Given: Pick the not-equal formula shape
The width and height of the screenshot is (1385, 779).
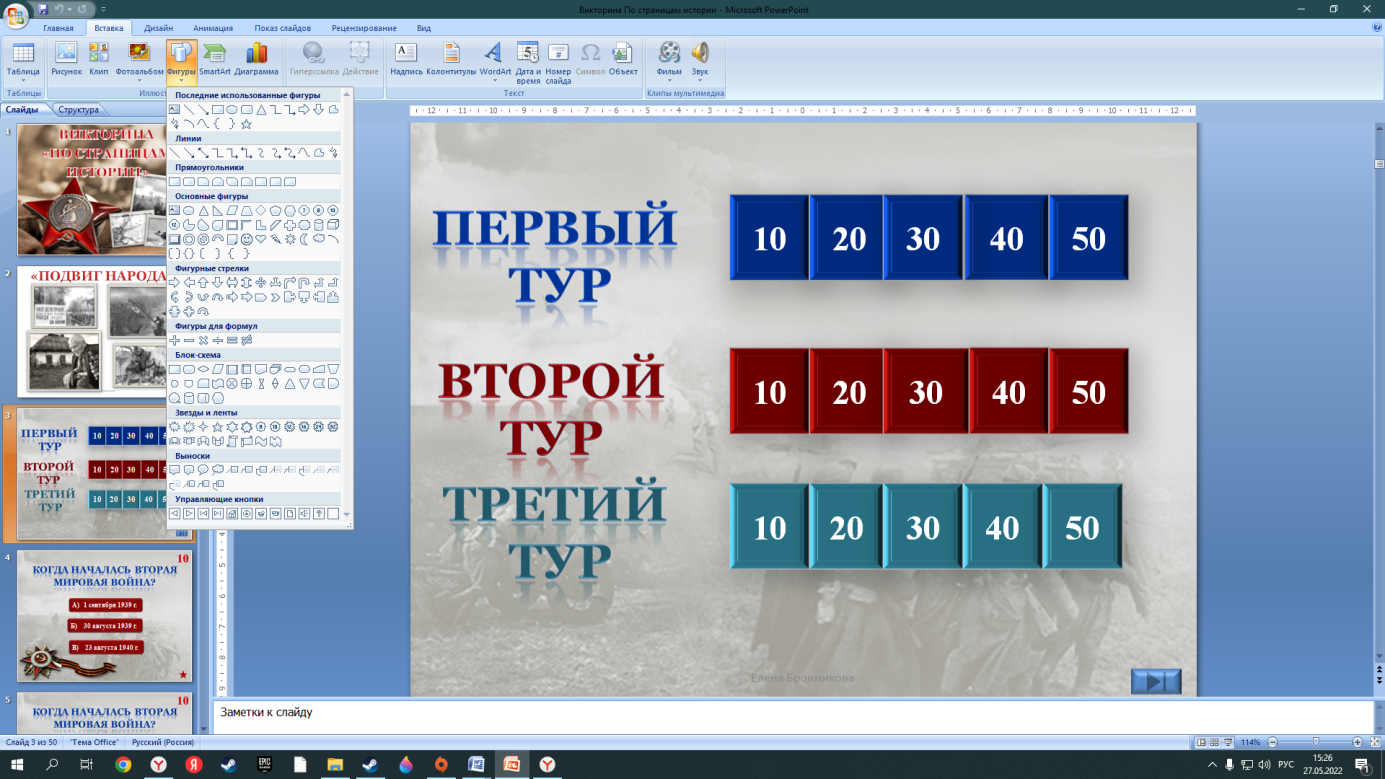Looking at the screenshot, I should (x=246, y=340).
